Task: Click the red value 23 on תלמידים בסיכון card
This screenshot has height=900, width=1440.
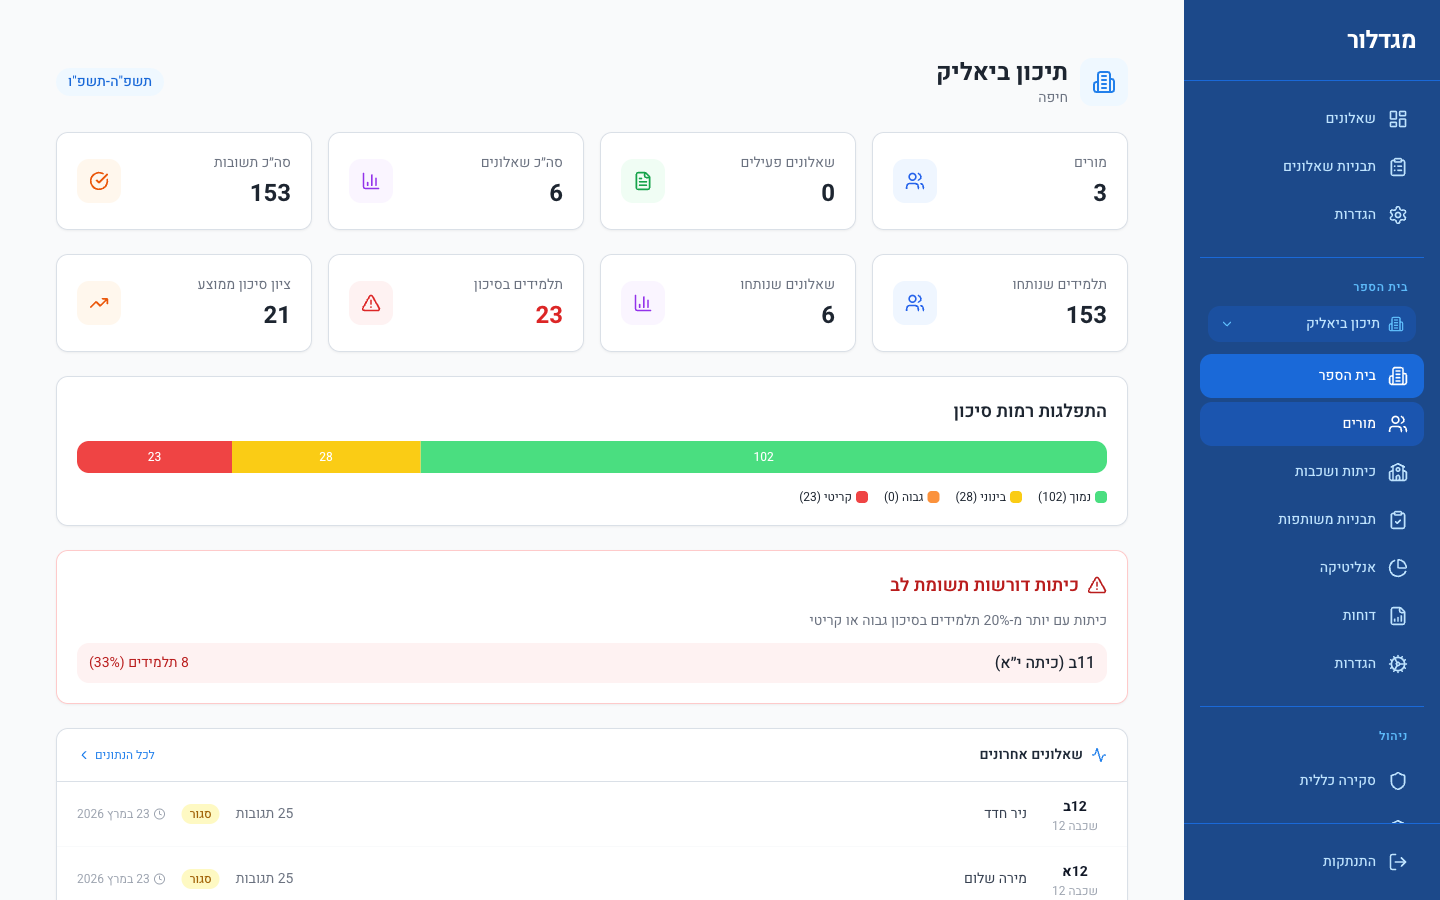Action: 549,315
